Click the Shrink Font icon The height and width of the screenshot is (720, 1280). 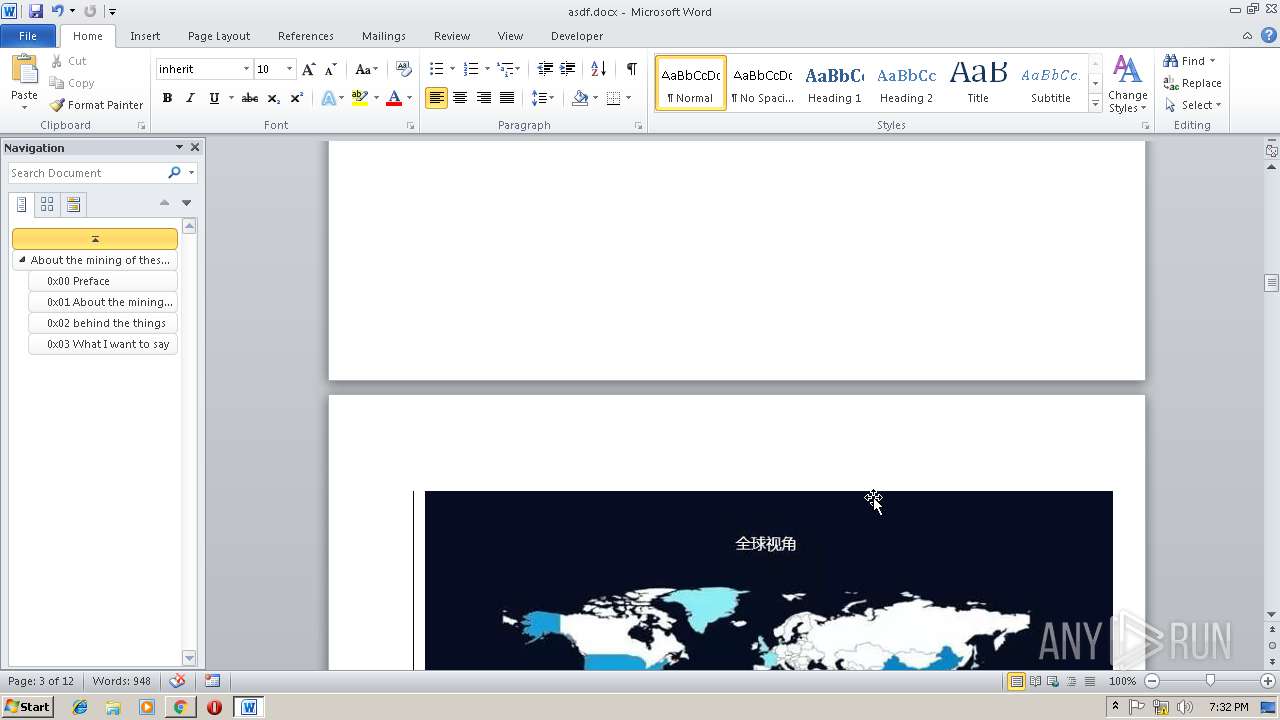pyautogui.click(x=331, y=69)
